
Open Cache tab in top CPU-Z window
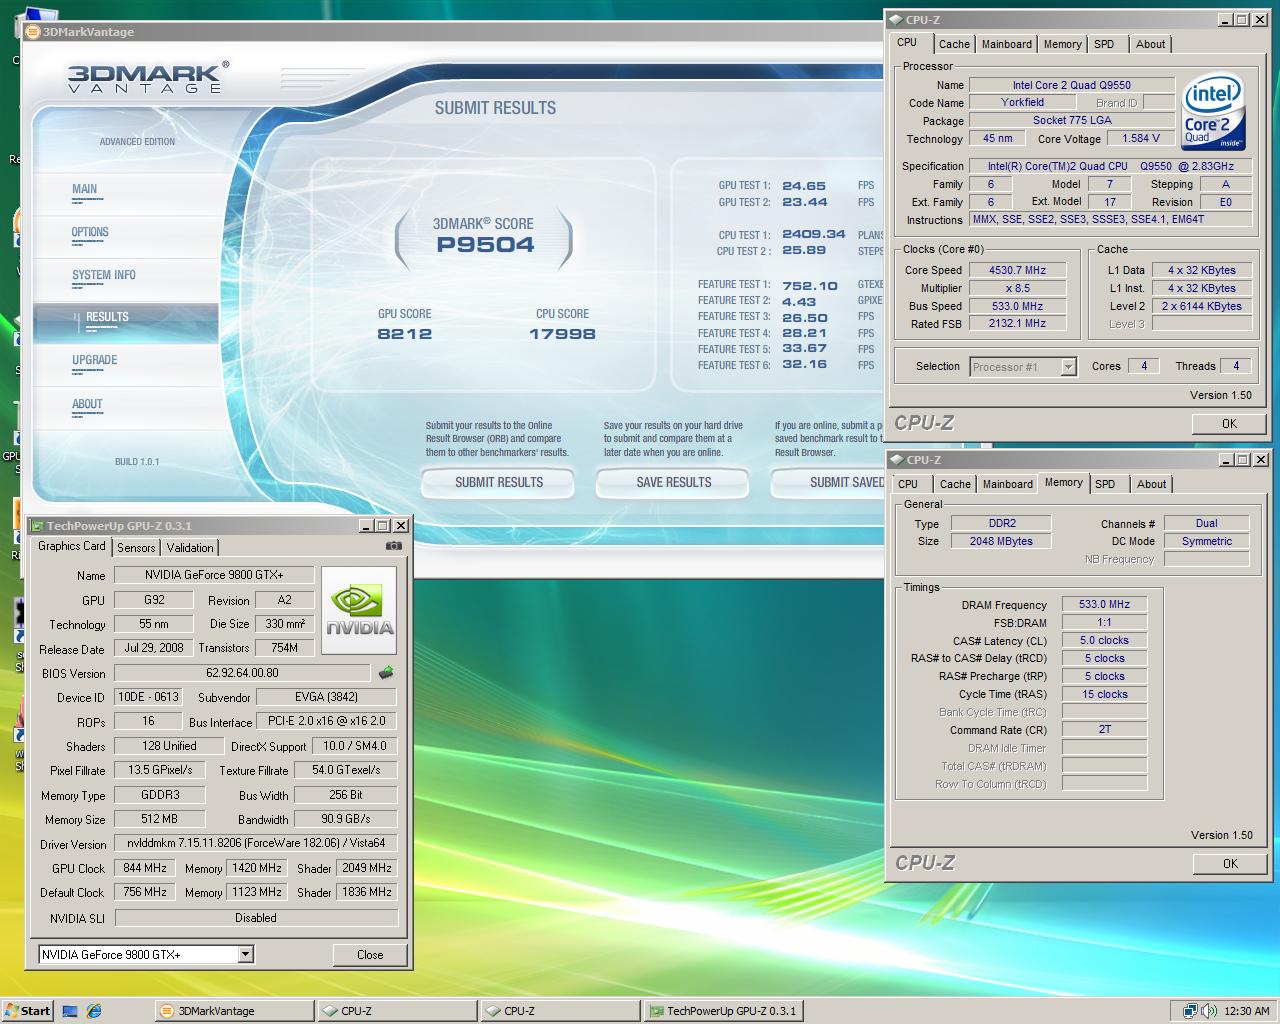(954, 44)
